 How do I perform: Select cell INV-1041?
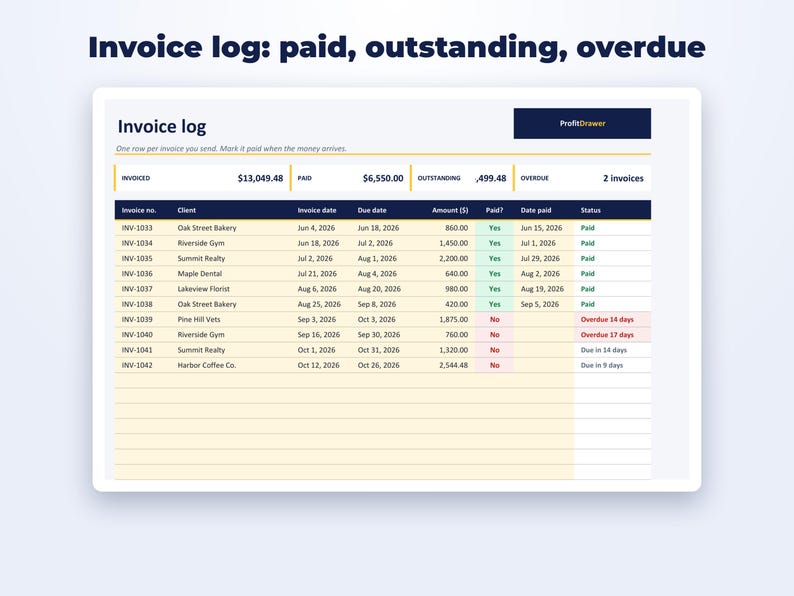137,350
